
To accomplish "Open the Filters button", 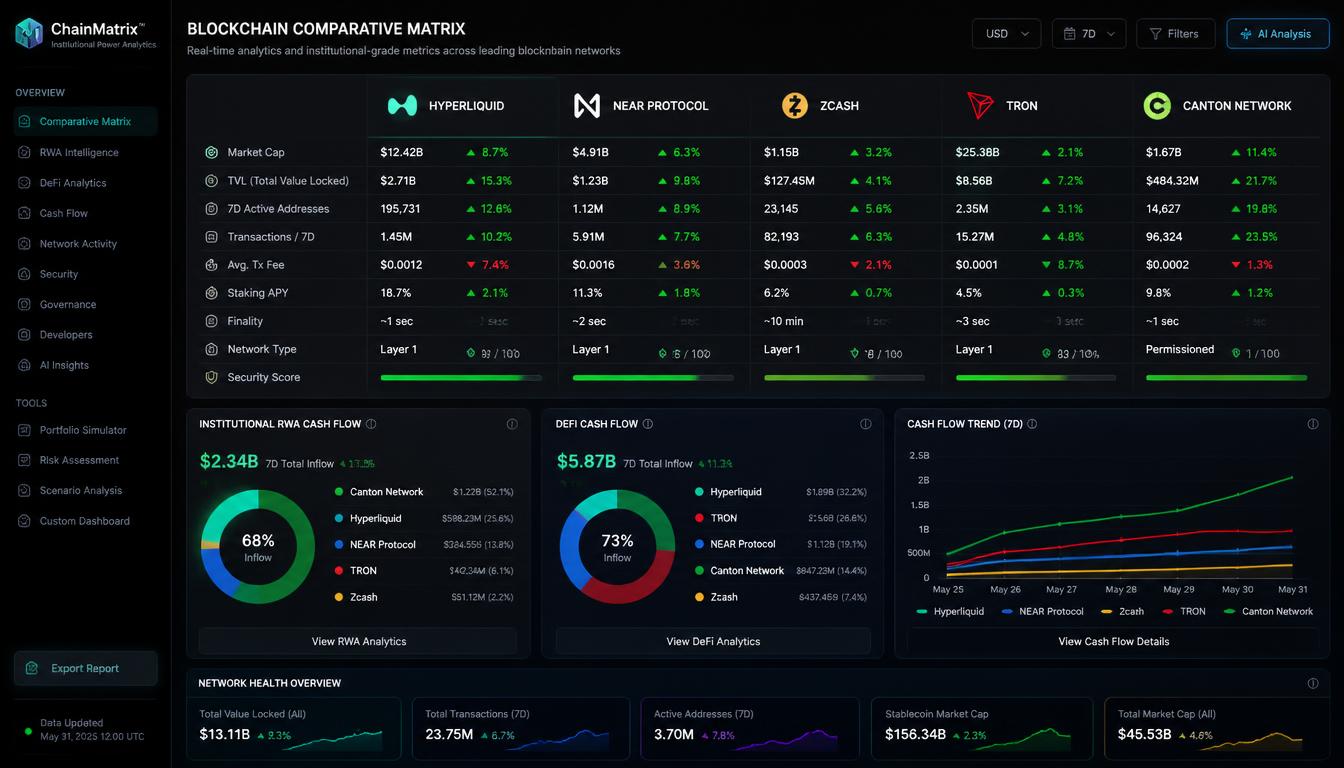I will pos(1175,33).
